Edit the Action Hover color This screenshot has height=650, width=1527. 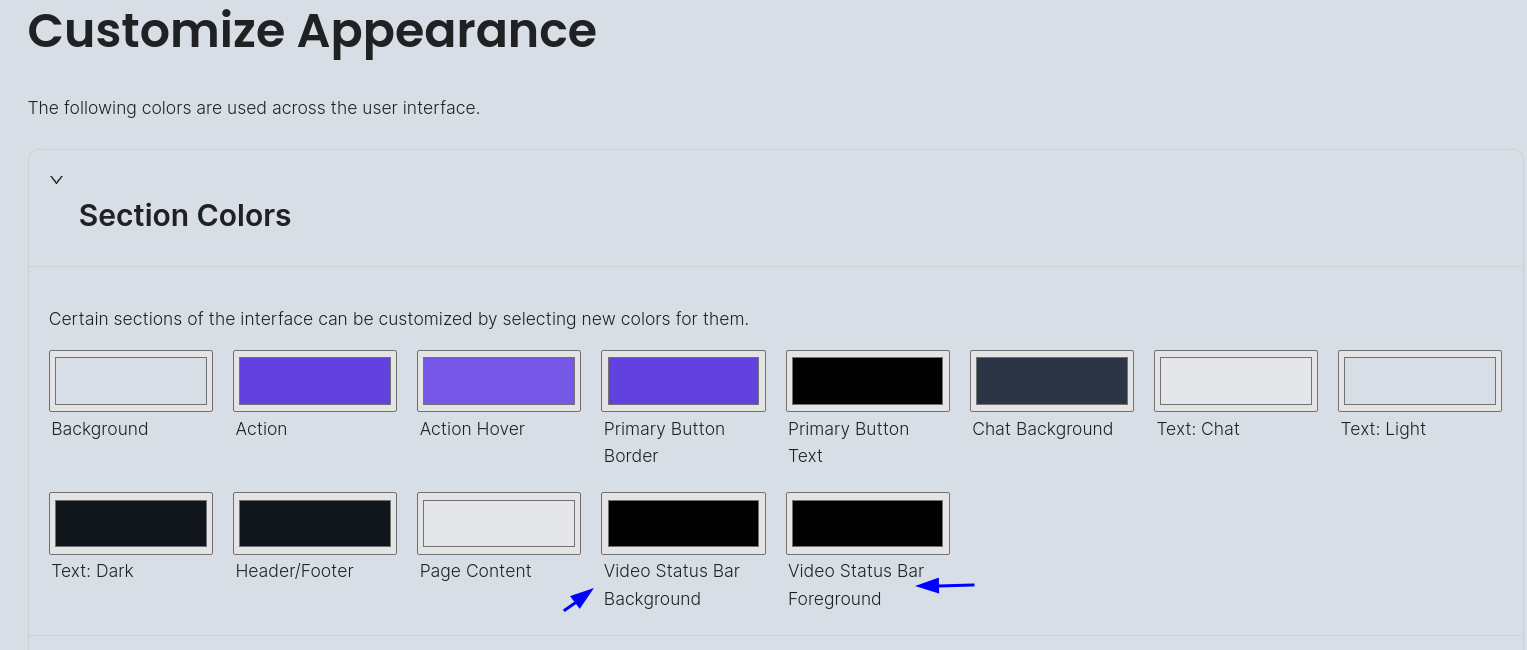498,380
